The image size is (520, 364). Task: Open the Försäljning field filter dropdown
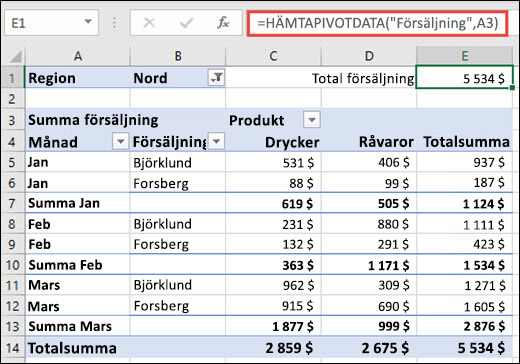coord(216,141)
